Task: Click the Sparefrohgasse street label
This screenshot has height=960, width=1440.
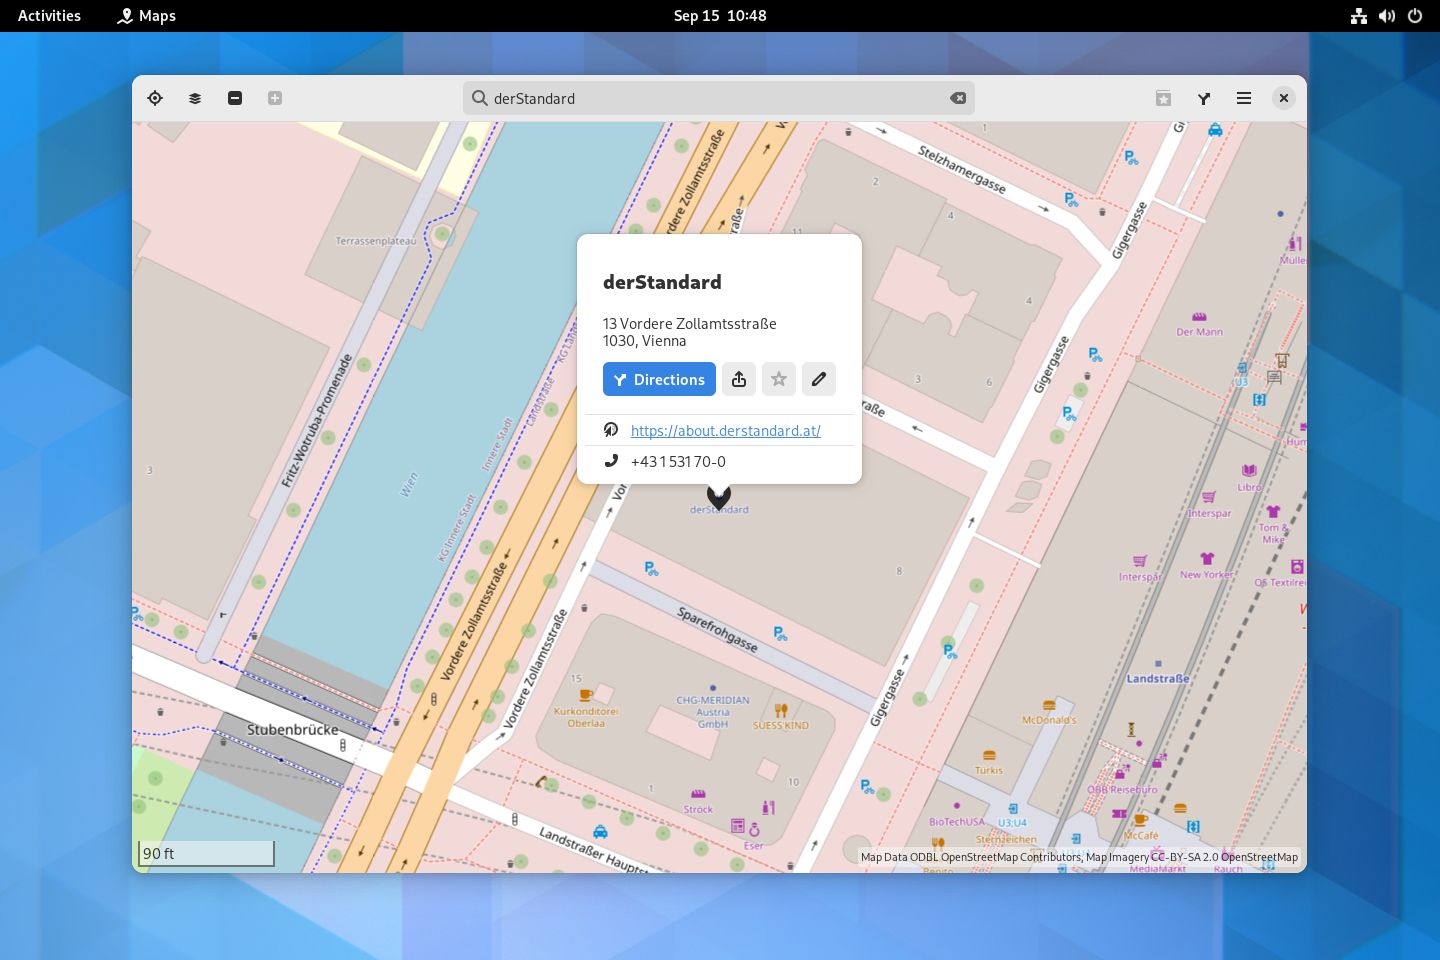Action: 717,630
